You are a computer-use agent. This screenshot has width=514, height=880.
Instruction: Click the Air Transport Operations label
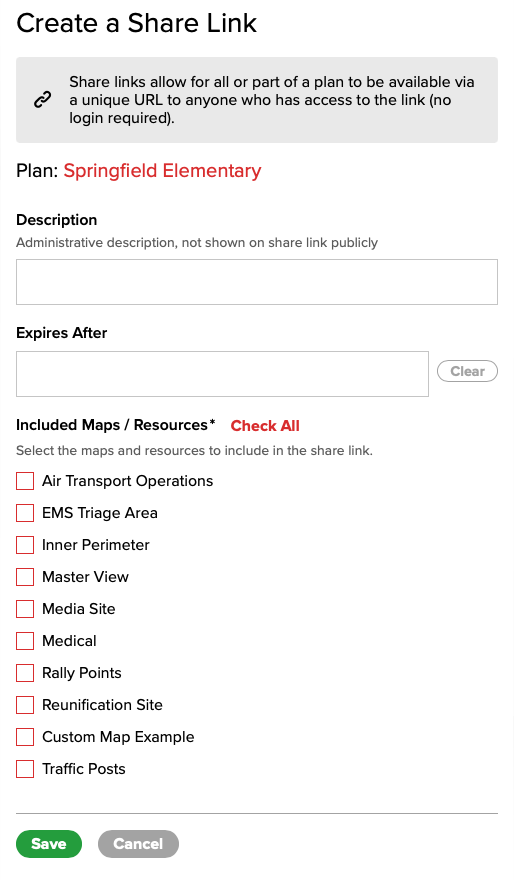pyautogui.click(x=127, y=481)
